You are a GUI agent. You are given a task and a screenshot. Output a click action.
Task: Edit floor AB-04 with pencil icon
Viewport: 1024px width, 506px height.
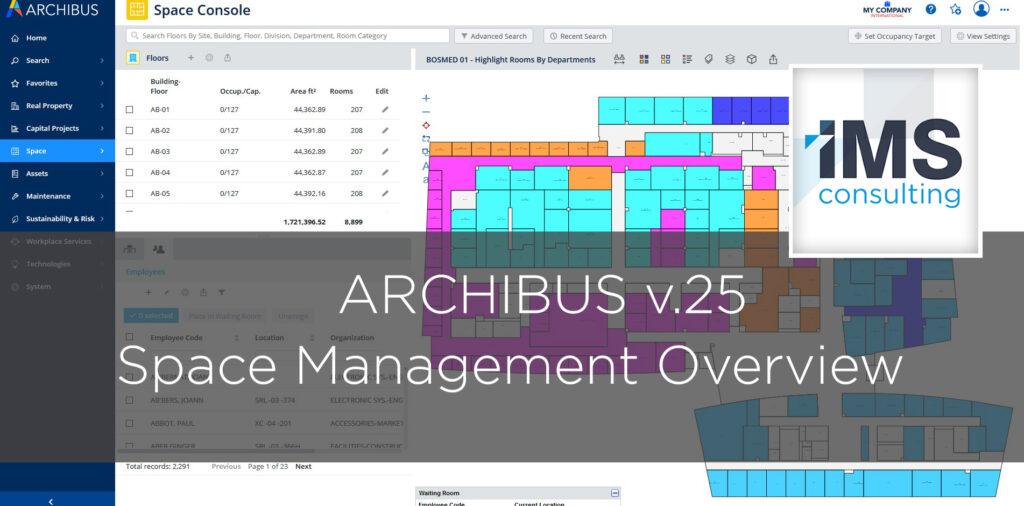pos(385,172)
